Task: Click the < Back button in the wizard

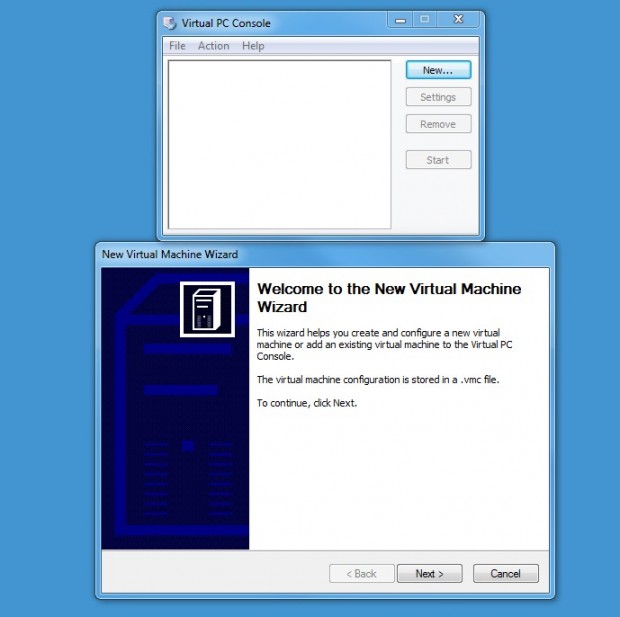Action: click(x=361, y=573)
